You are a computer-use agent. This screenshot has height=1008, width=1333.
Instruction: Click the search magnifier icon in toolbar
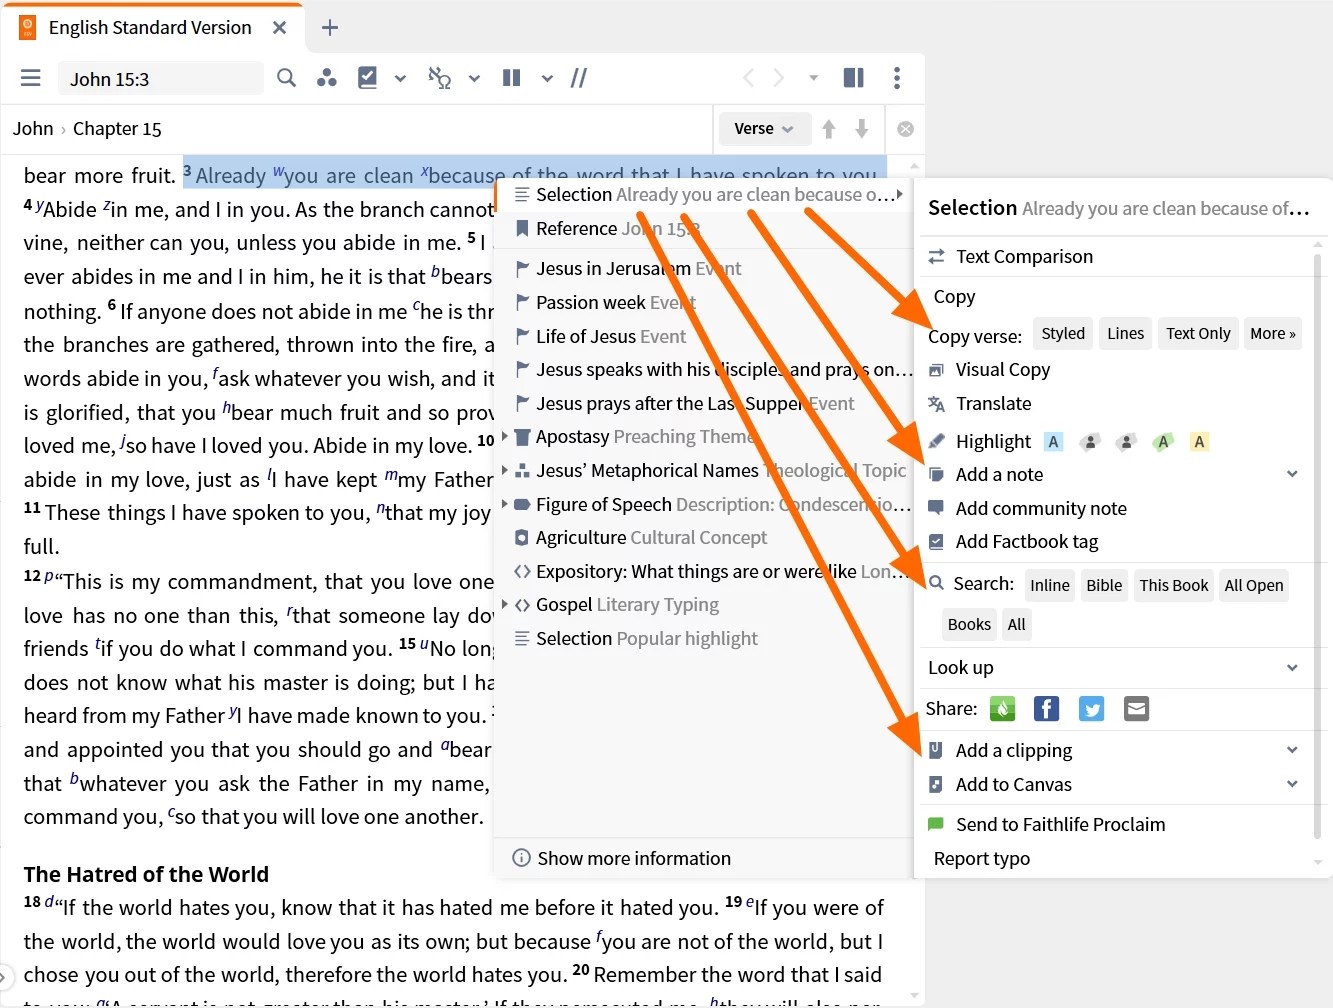(286, 78)
